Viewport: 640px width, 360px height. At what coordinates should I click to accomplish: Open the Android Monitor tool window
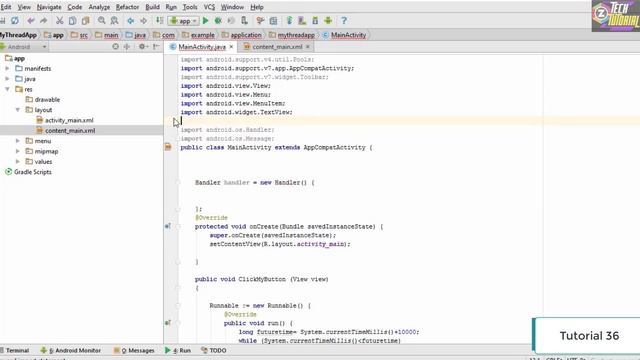71,350
